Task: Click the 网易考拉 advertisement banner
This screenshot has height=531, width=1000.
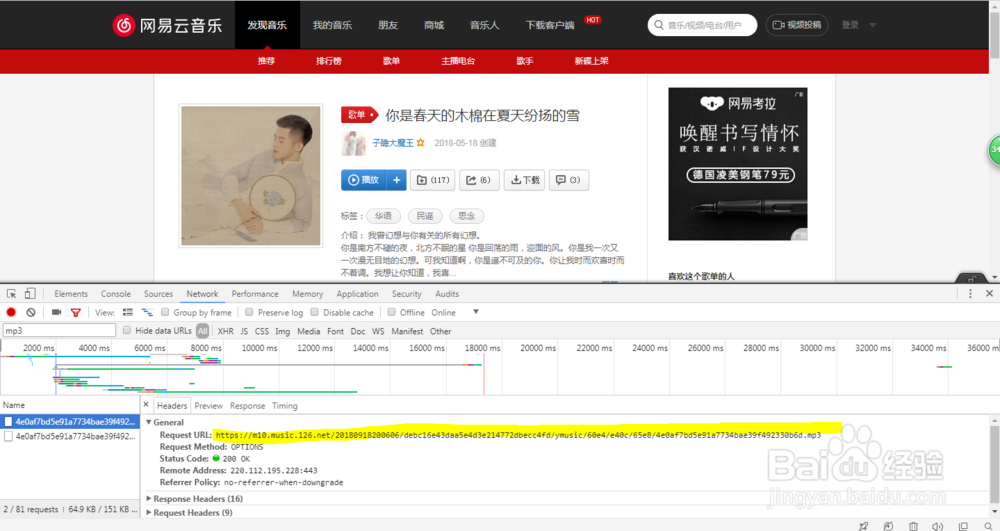Action: point(738,164)
